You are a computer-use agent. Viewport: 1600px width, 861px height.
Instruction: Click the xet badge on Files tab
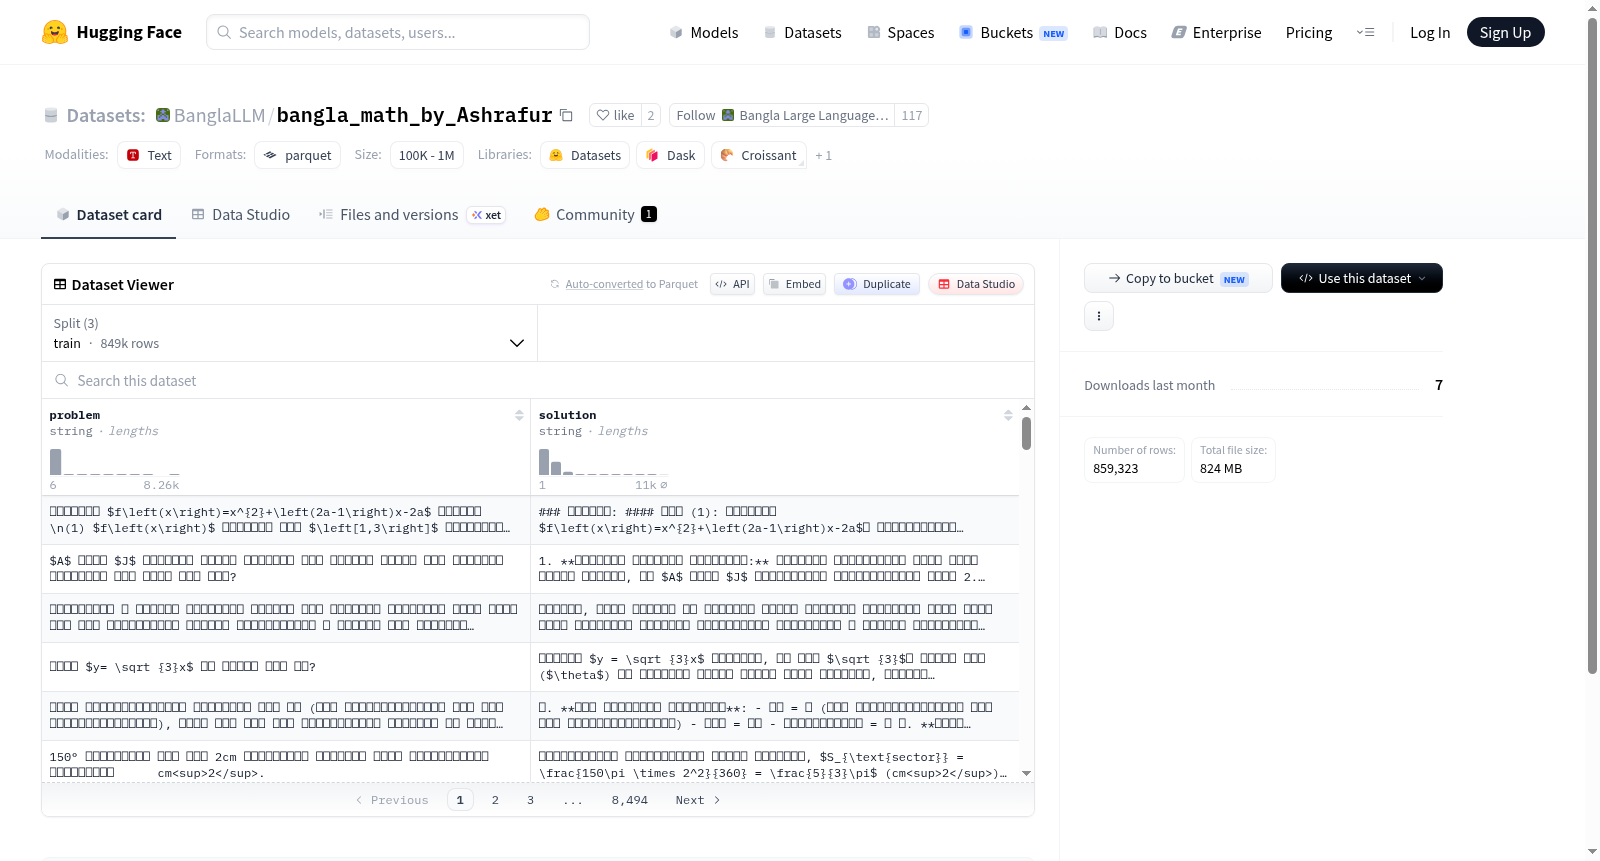click(x=487, y=215)
